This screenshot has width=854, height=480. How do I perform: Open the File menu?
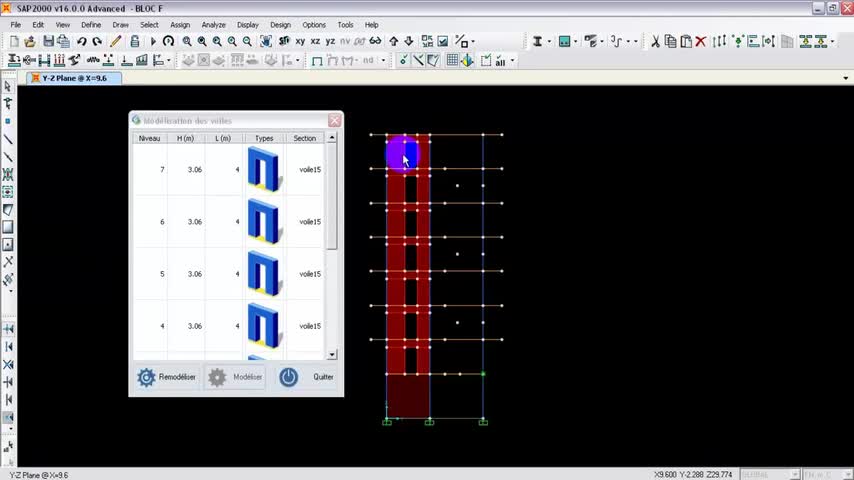tap(16, 25)
